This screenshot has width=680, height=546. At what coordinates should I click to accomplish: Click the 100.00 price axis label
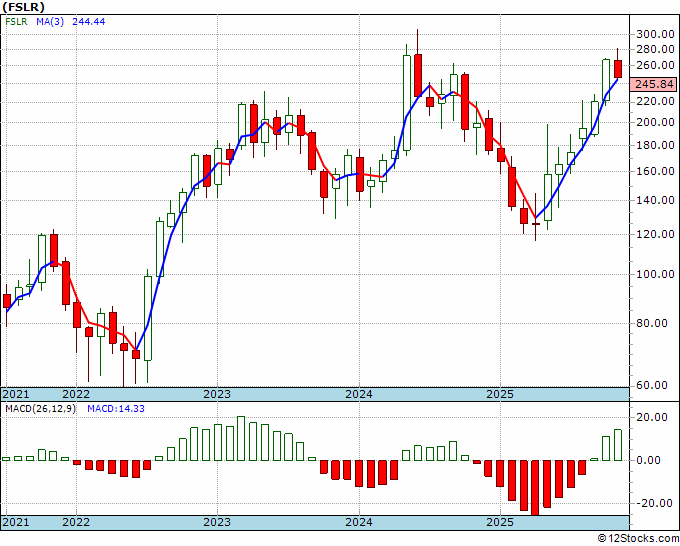point(655,275)
